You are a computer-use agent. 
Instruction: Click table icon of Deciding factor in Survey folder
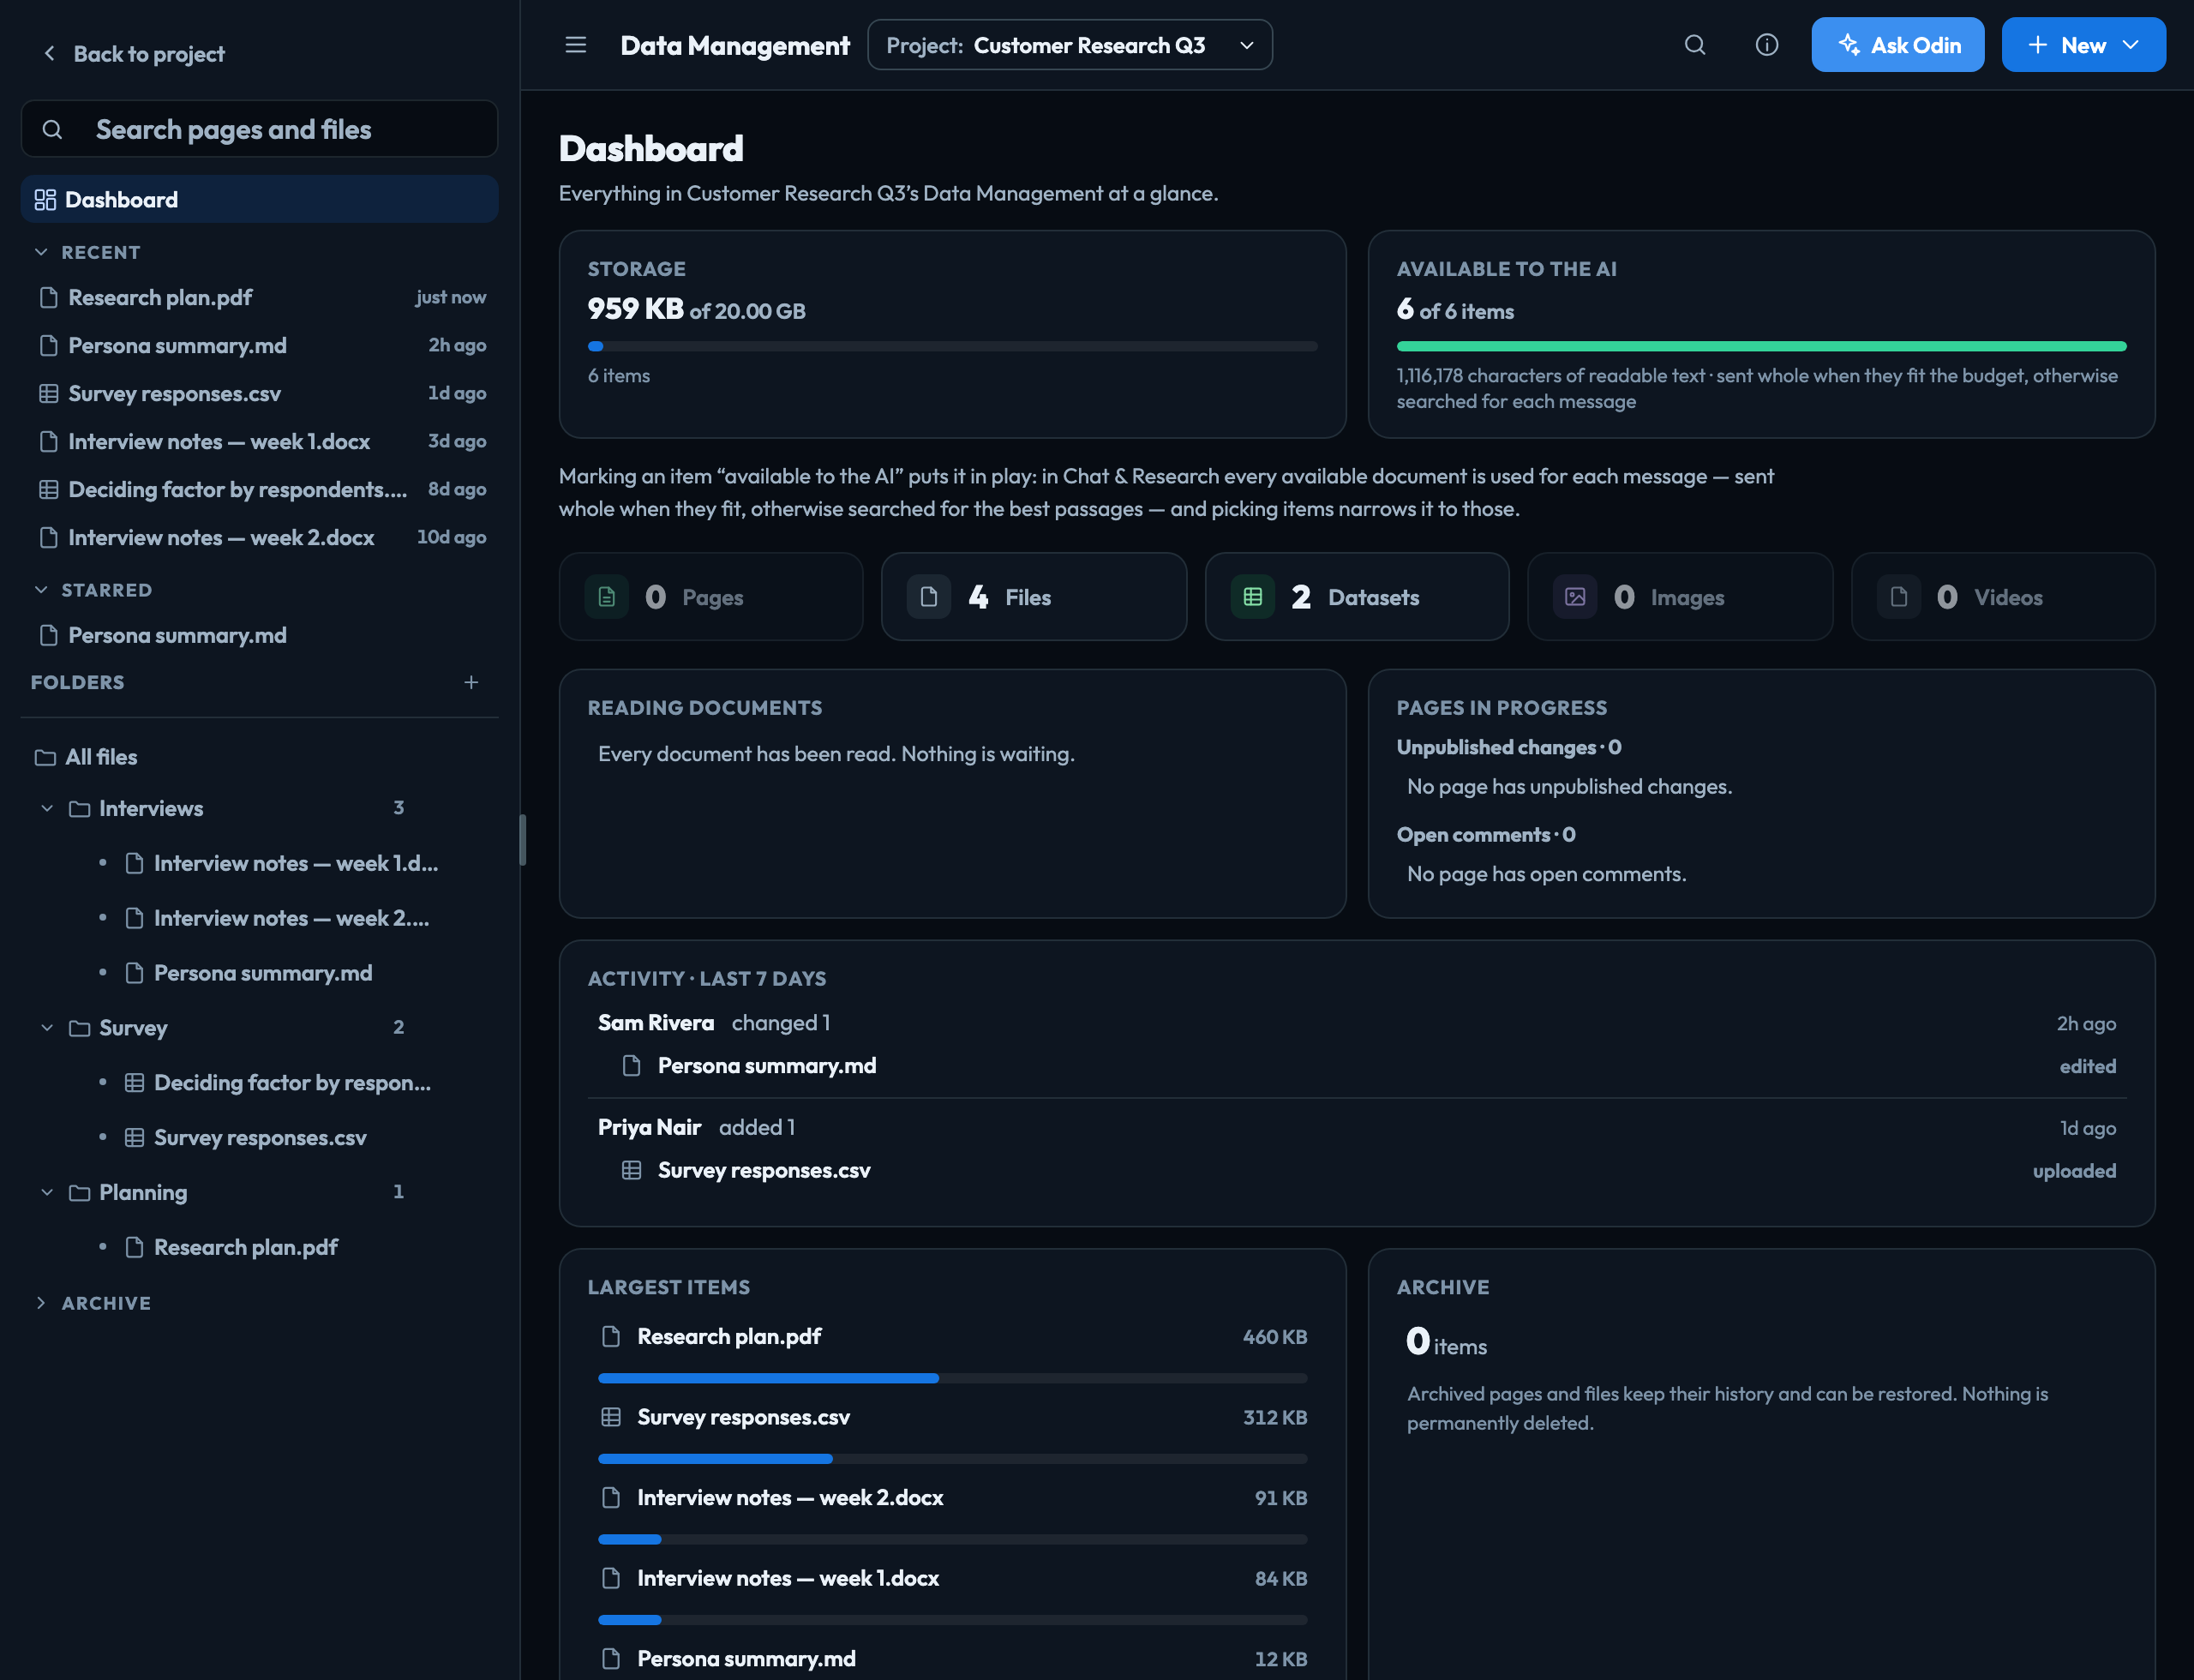(x=134, y=1083)
